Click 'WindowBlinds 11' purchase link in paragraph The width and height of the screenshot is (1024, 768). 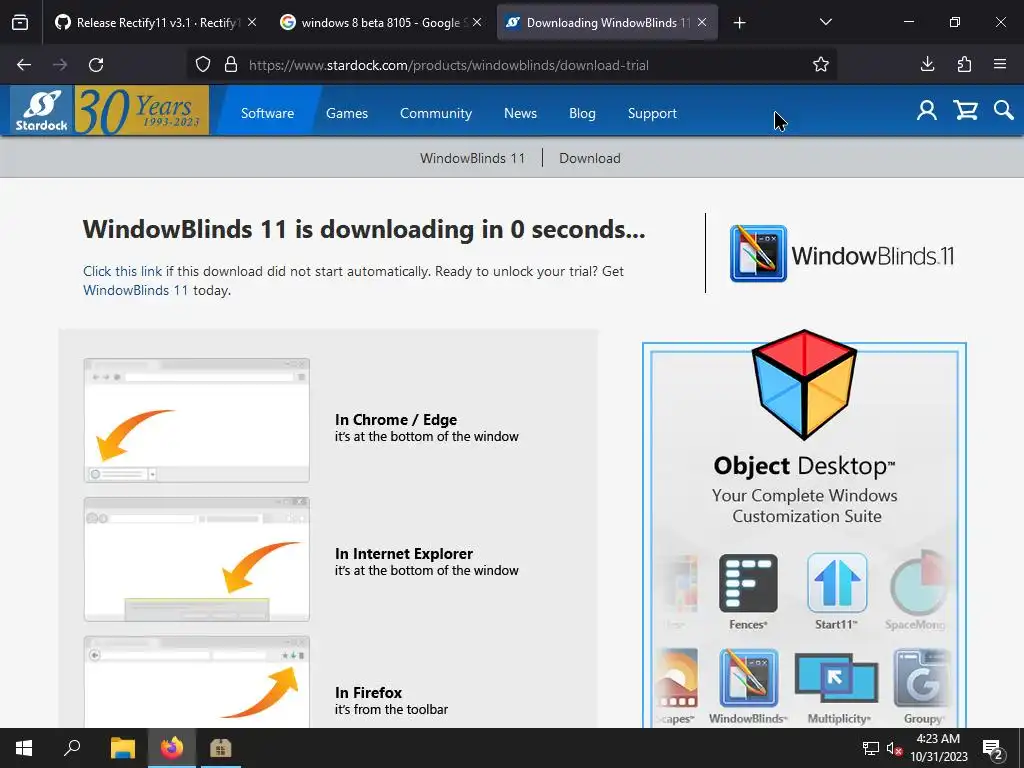point(135,290)
